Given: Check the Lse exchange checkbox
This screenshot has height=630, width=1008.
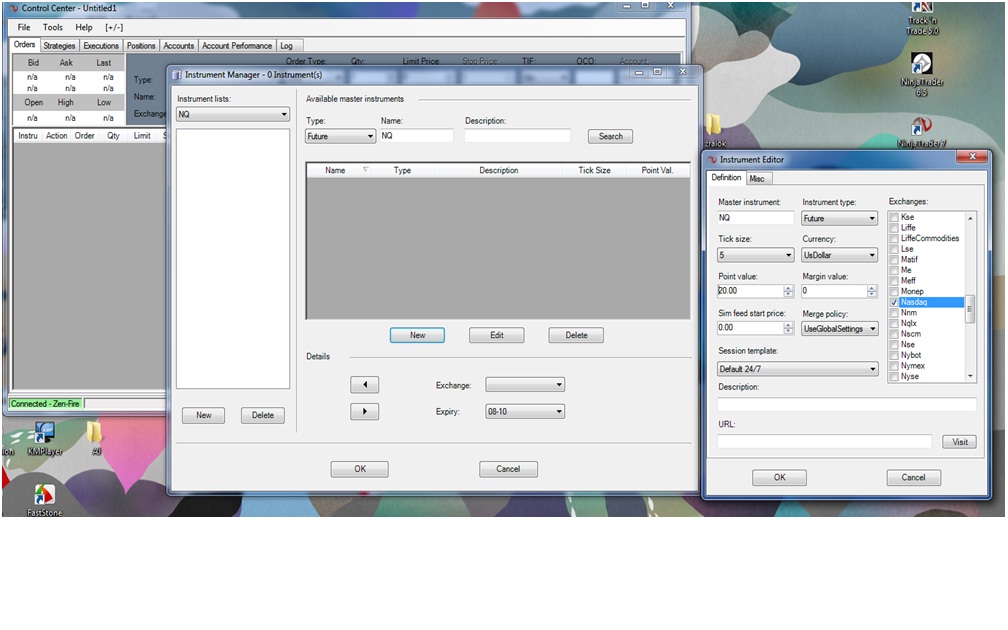Looking at the screenshot, I should pos(894,249).
